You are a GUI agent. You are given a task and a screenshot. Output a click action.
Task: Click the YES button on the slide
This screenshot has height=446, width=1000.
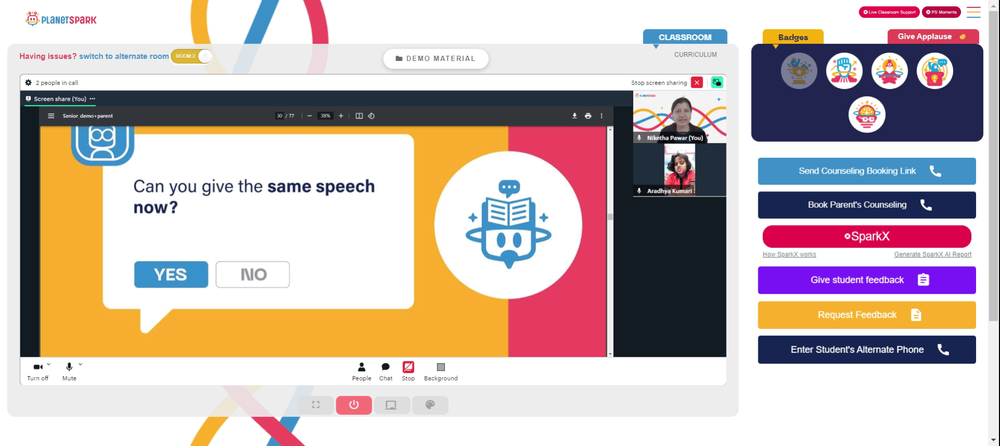click(171, 274)
